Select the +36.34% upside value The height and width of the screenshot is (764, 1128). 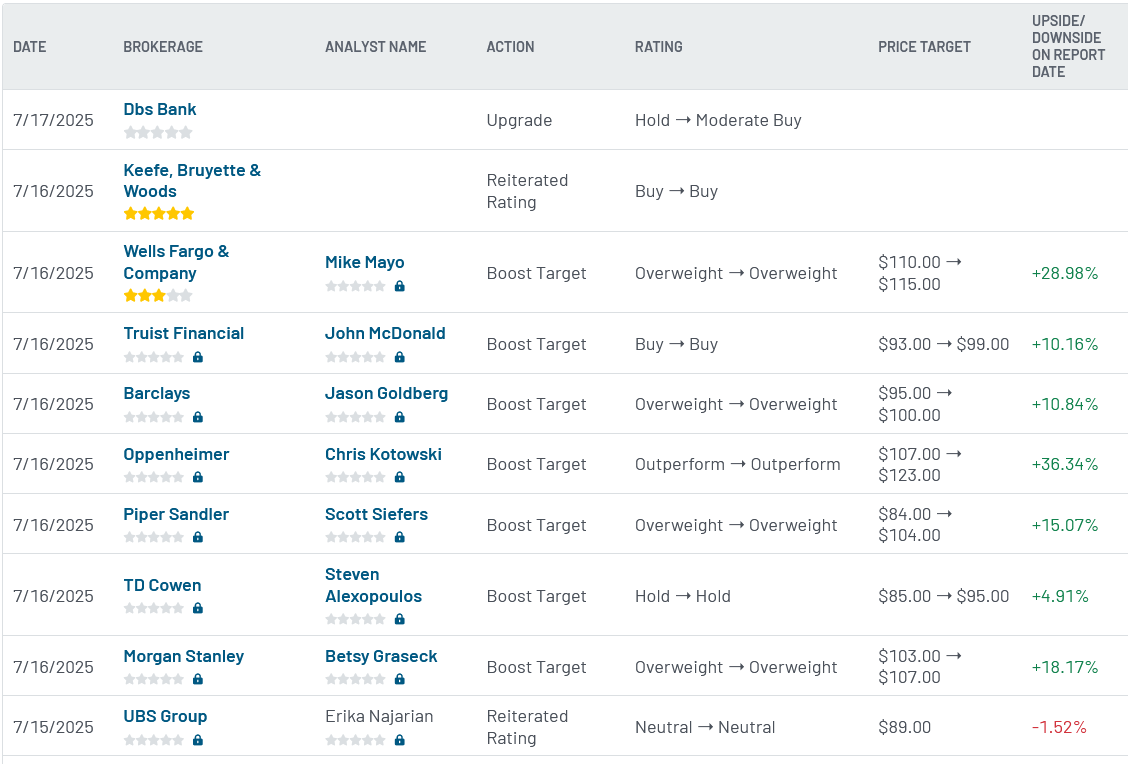pos(1065,464)
